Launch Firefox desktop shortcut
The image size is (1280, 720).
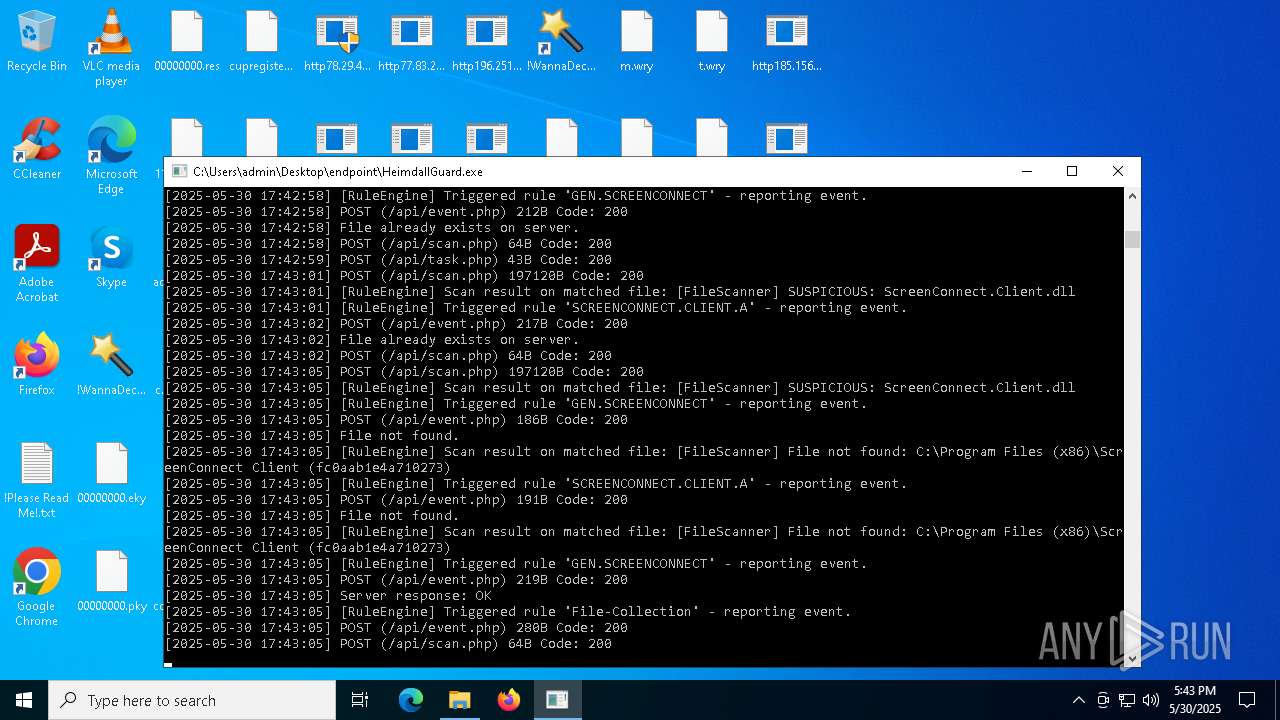[x=37, y=365]
